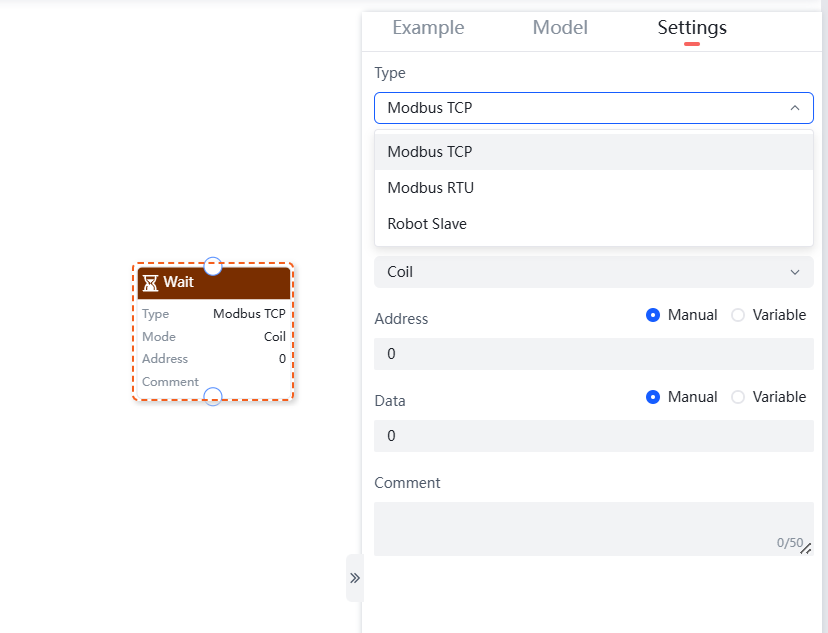Collapse the Type dropdown via its arrow

click(x=795, y=108)
